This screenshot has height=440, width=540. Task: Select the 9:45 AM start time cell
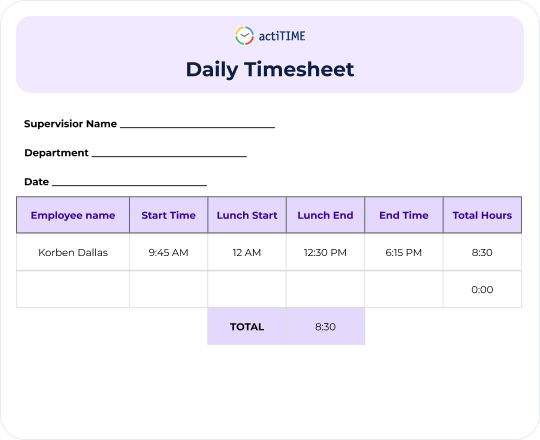point(168,252)
